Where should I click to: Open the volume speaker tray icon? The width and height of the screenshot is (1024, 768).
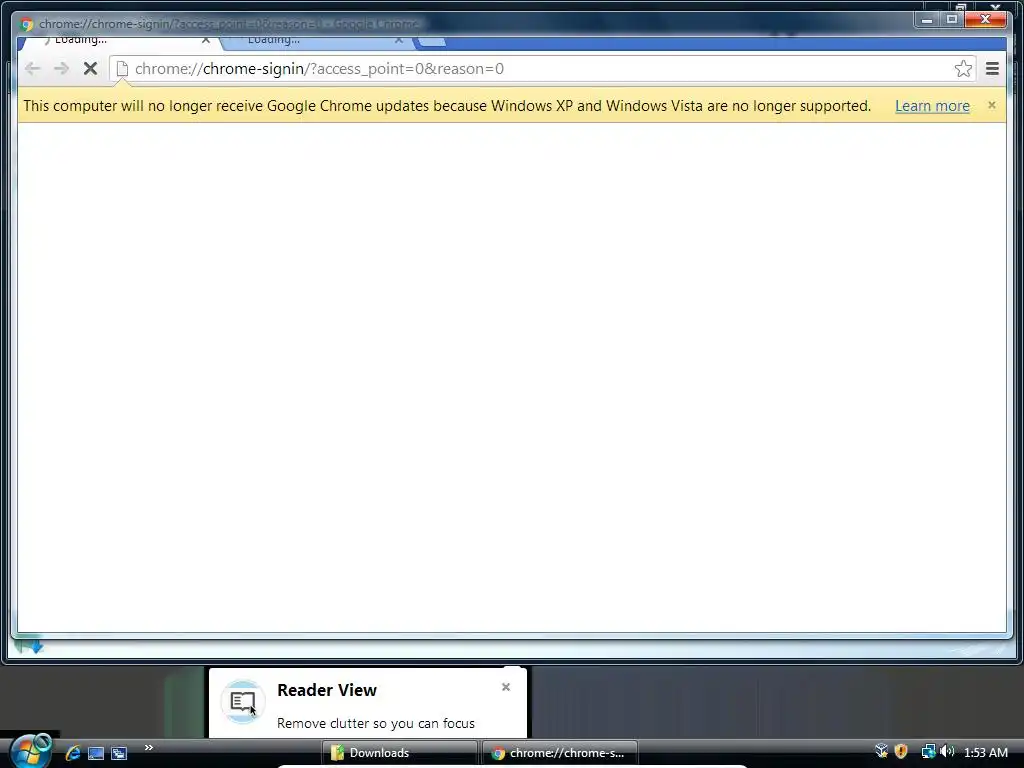(947, 752)
